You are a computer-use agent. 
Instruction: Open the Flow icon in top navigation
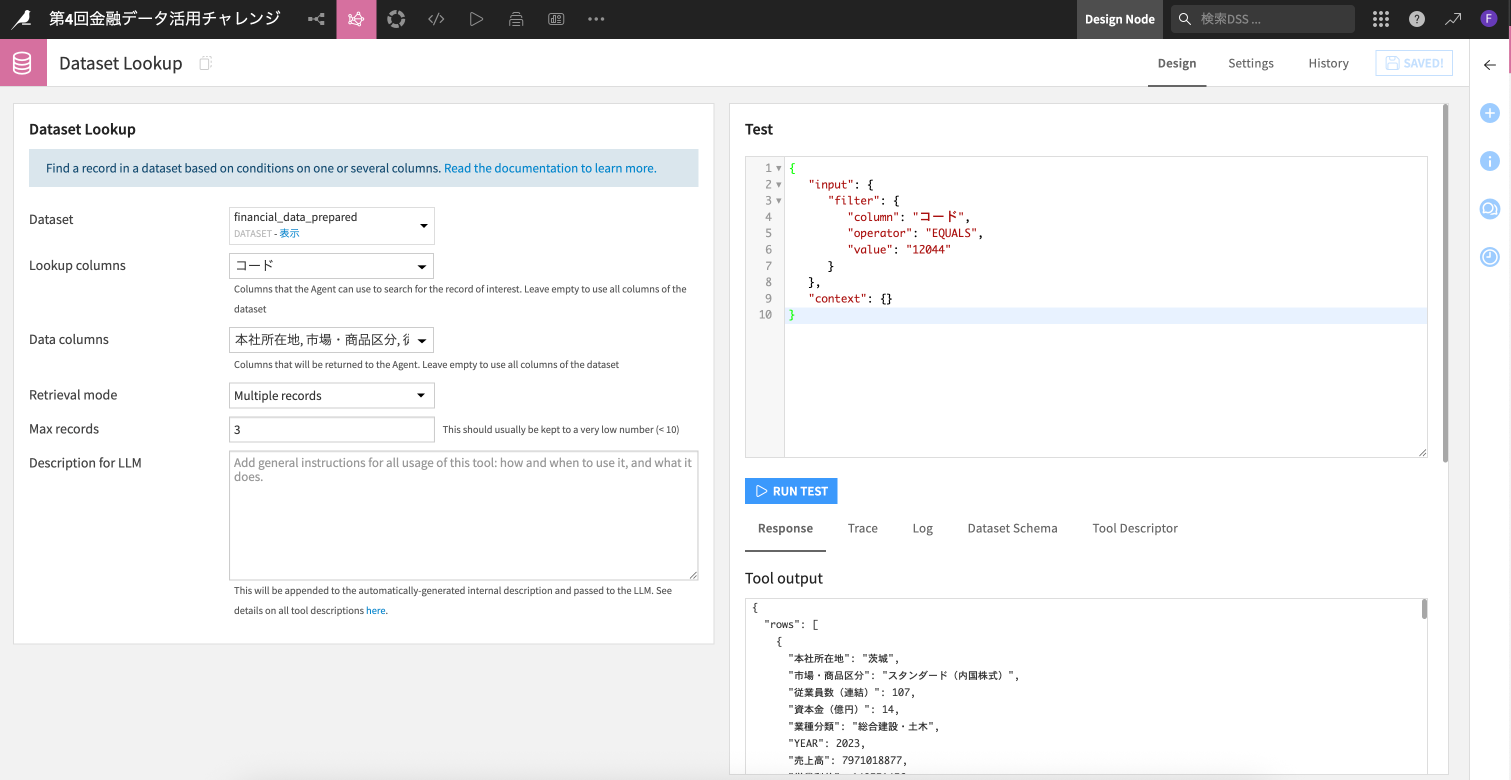(x=316, y=19)
